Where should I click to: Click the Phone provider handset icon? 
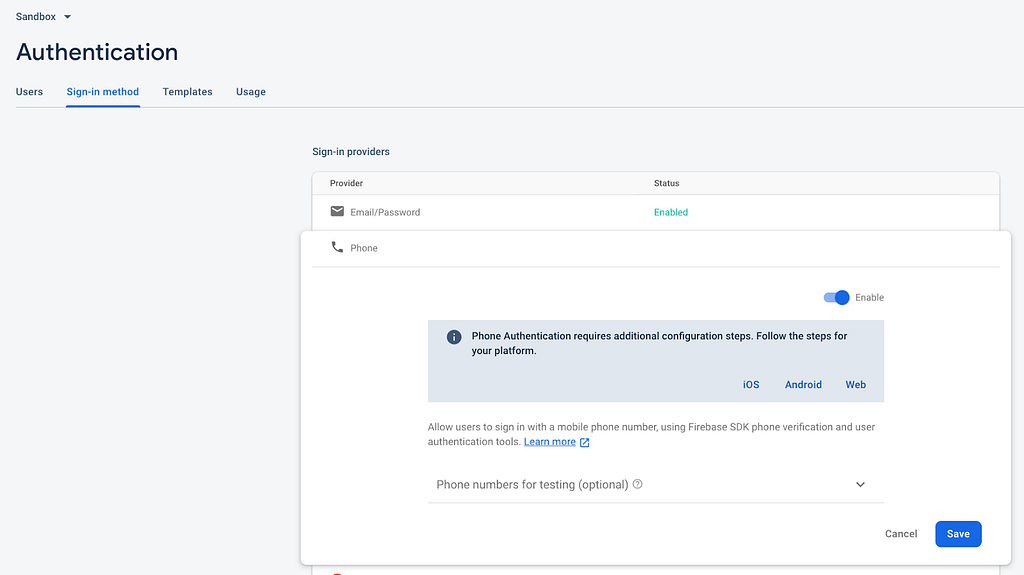337,247
